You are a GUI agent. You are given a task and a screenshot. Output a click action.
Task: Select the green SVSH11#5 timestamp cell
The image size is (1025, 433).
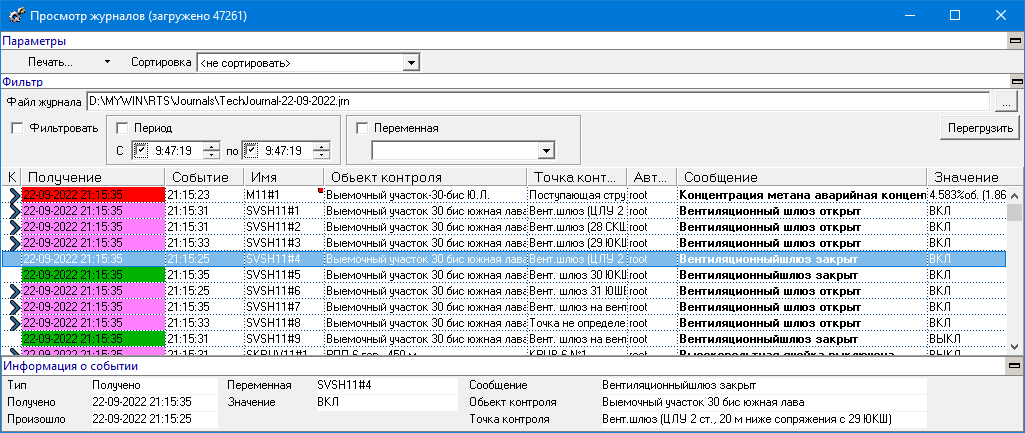point(93,275)
